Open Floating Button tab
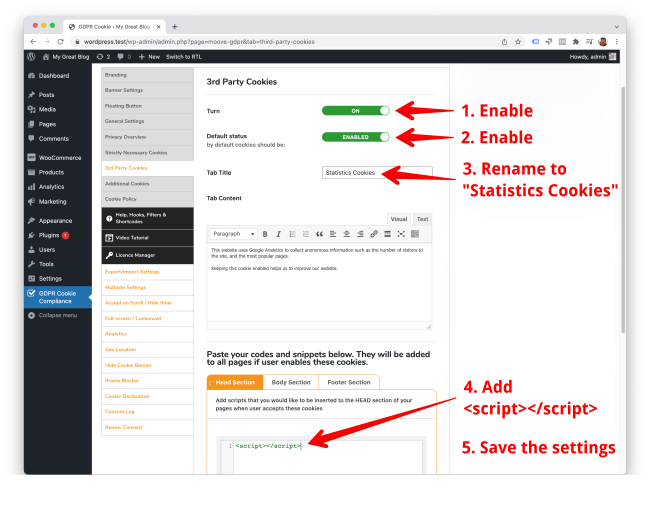 (147, 106)
